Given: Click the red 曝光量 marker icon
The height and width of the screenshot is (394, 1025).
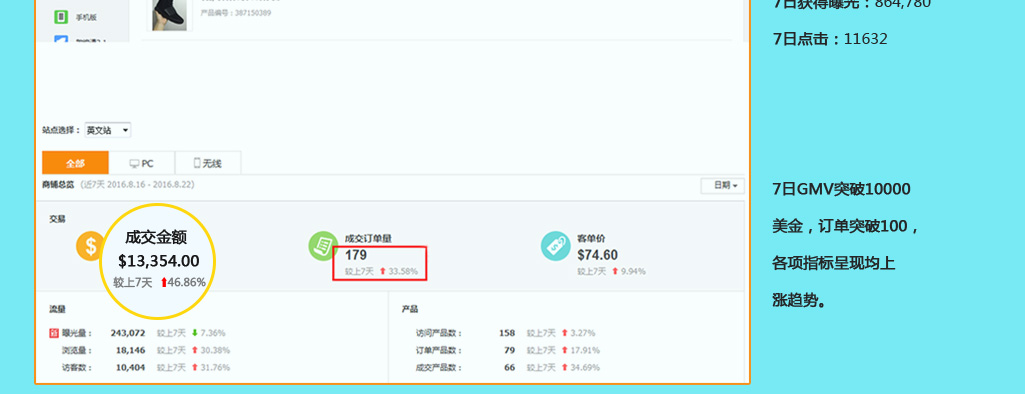Looking at the screenshot, I should click(x=54, y=333).
